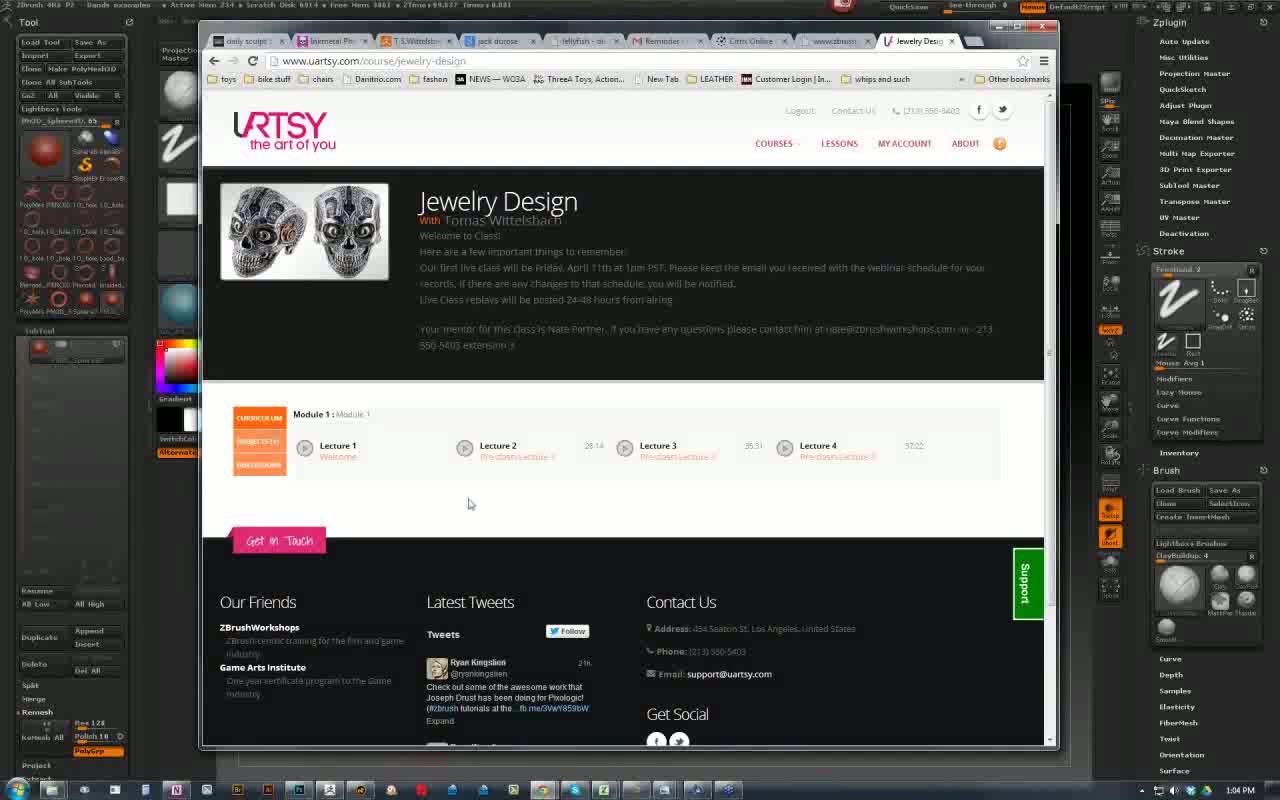1280x800 pixels.
Task: Open the Windows Start button
Action: (19, 790)
